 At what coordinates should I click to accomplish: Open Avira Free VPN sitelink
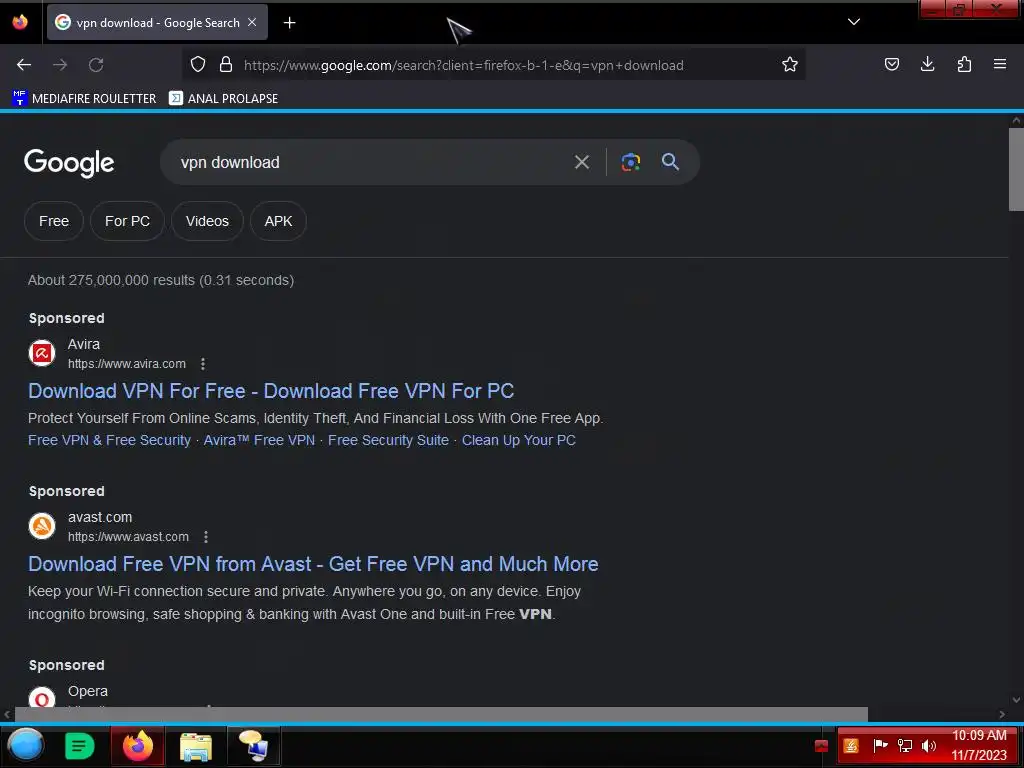[259, 440]
